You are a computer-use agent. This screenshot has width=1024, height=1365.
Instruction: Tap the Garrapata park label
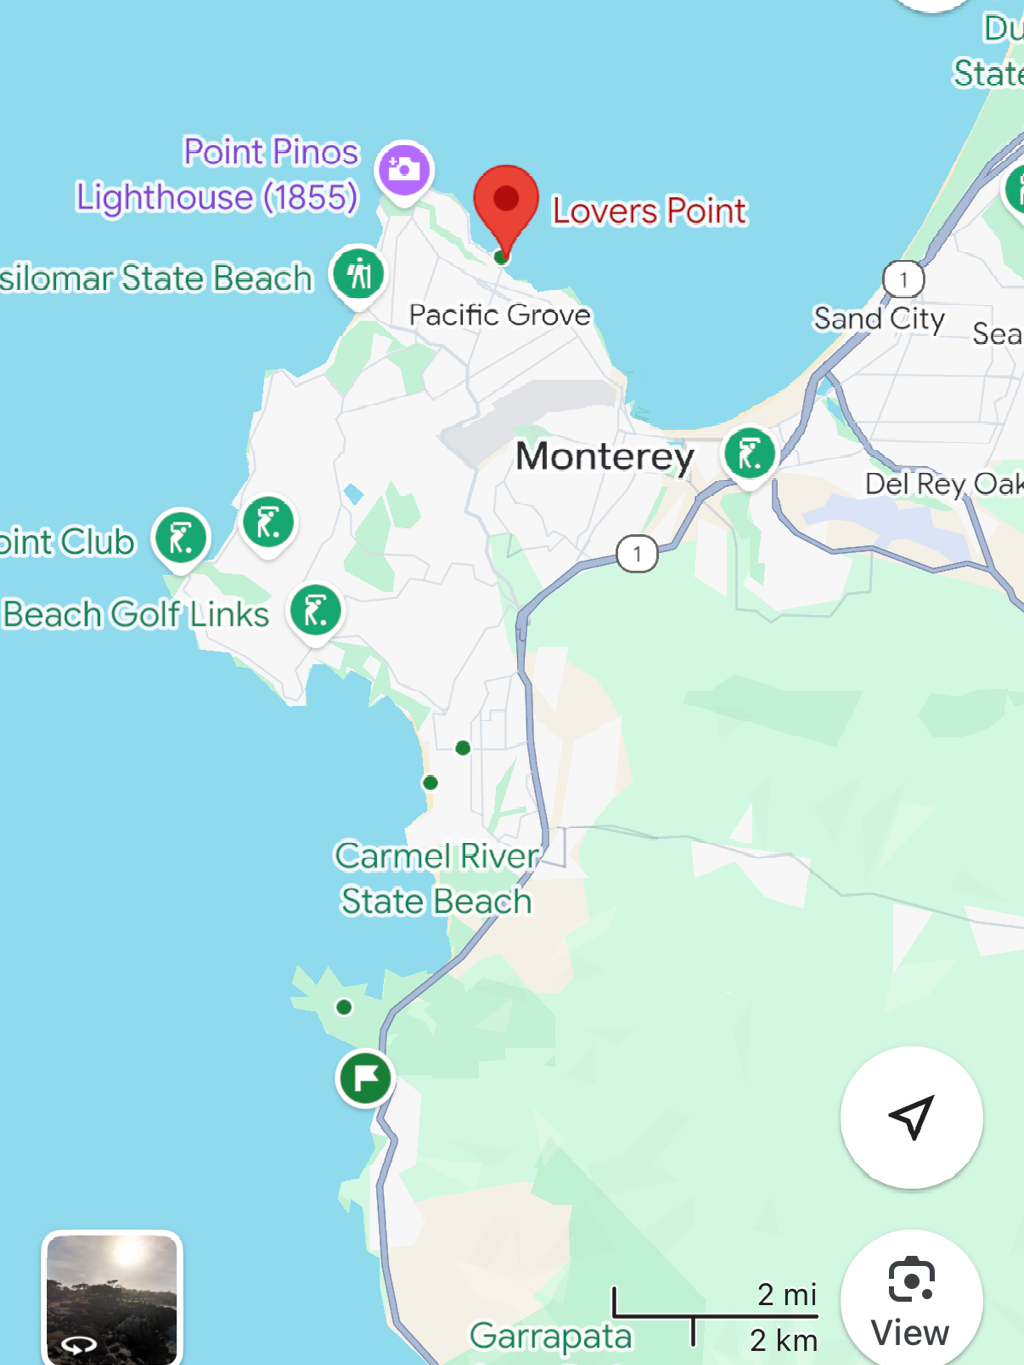(x=551, y=1336)
